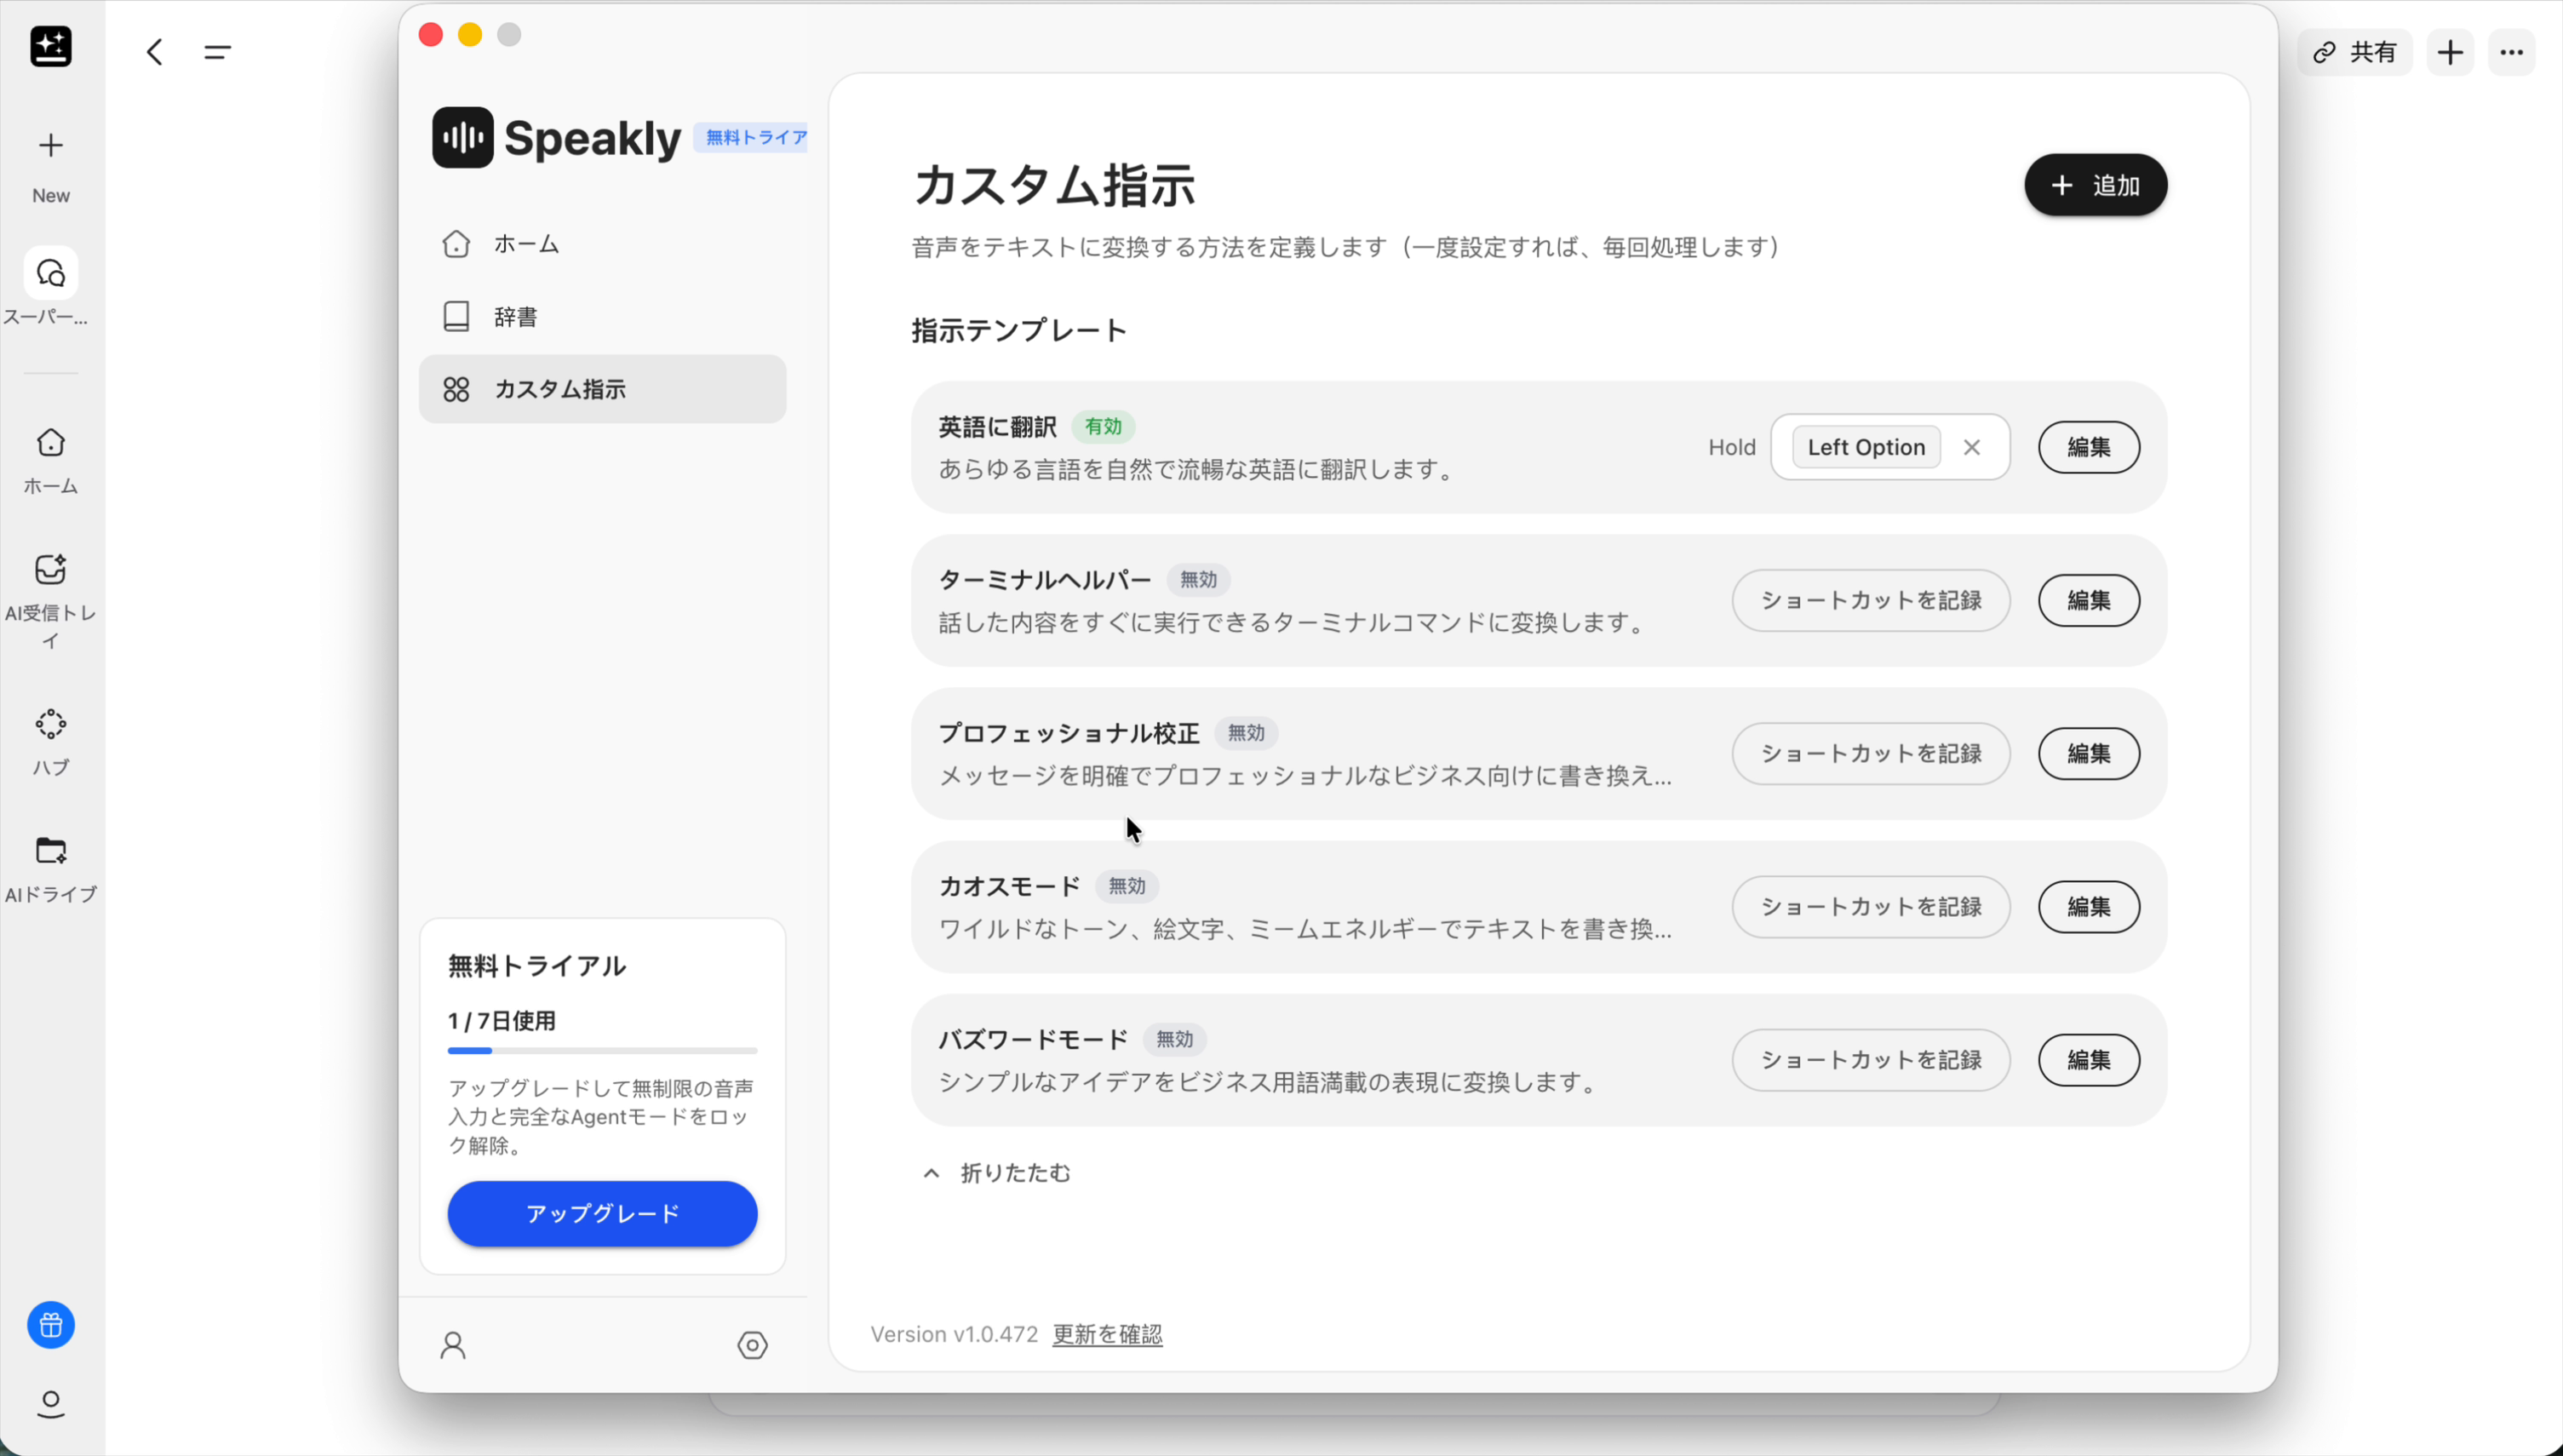The width and height of the screenshot is (2563, 1456).
Task: Open the three-dot more options menu
Action: [x=2511, y=52]
